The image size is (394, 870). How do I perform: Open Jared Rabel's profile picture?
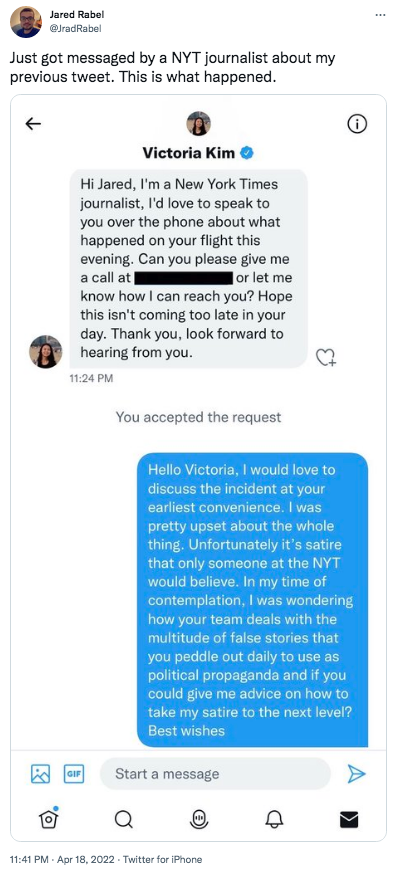tap(26, 22)
